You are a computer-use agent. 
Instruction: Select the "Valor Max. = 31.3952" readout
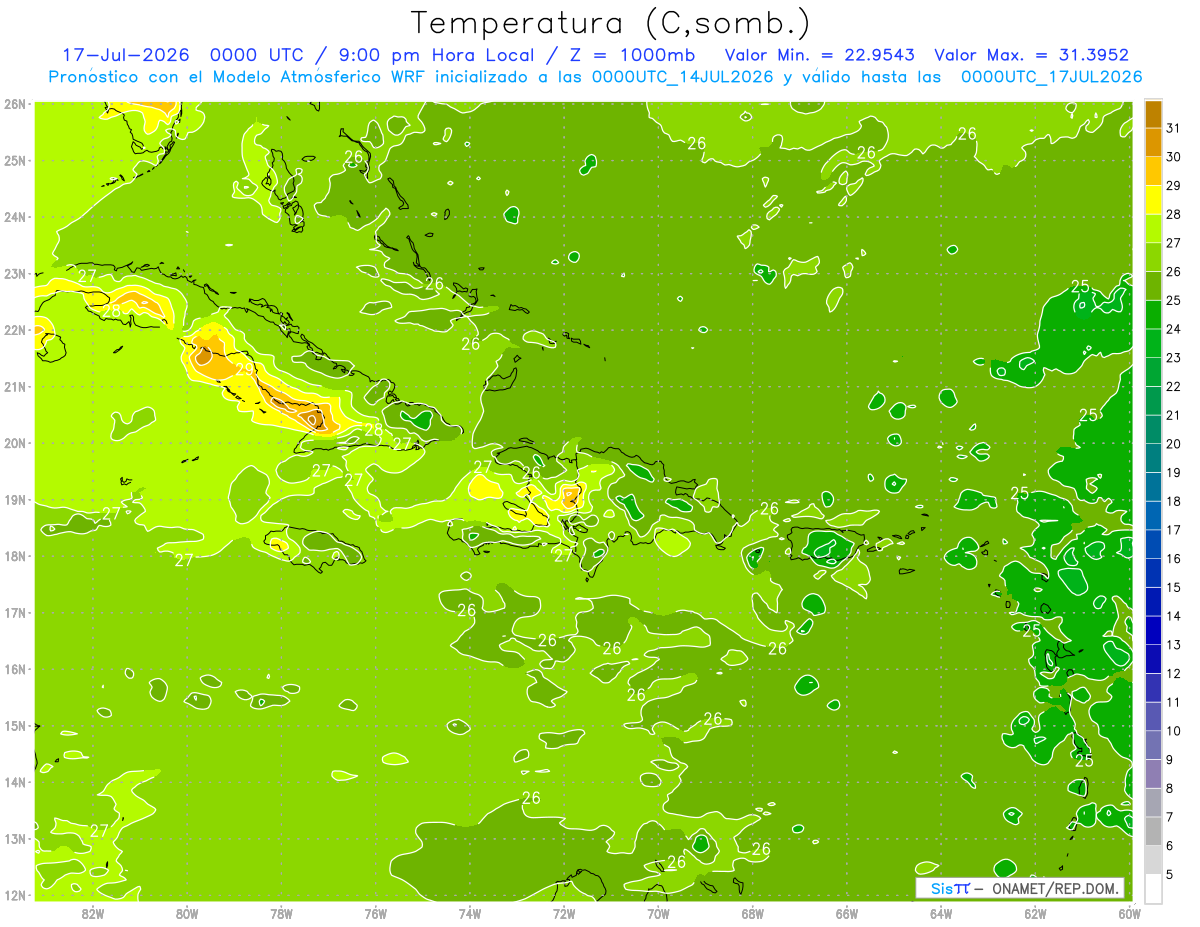click(x=1031, y=55)
